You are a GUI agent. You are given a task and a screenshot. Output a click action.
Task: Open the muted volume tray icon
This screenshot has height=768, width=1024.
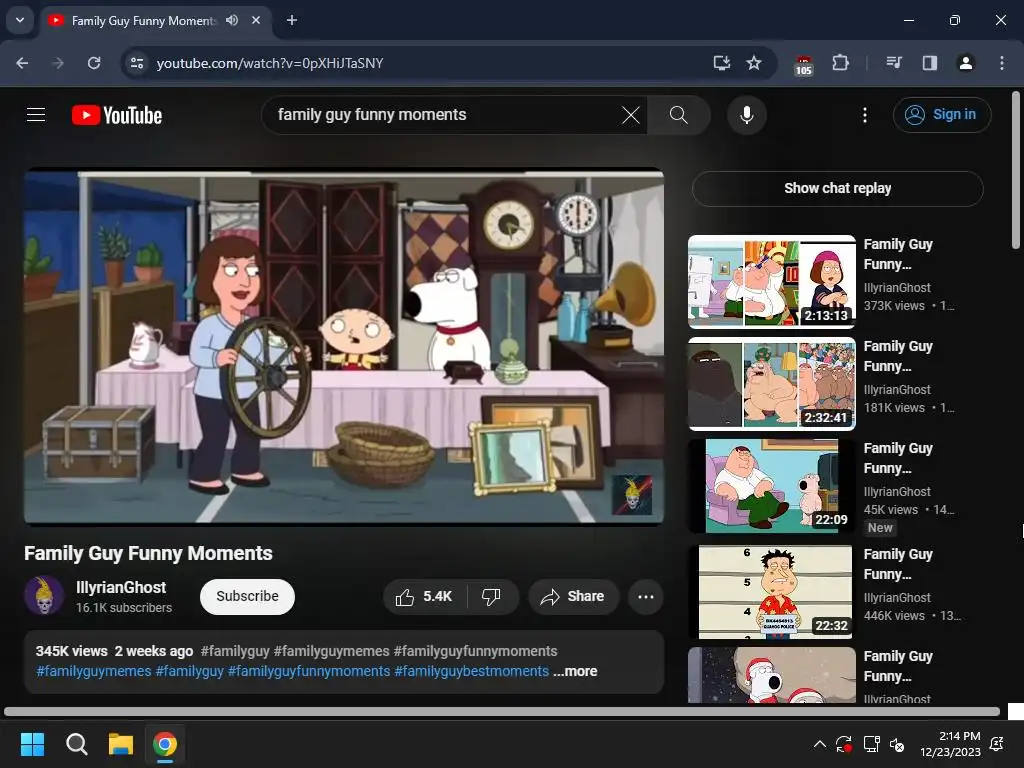(897, 744)
